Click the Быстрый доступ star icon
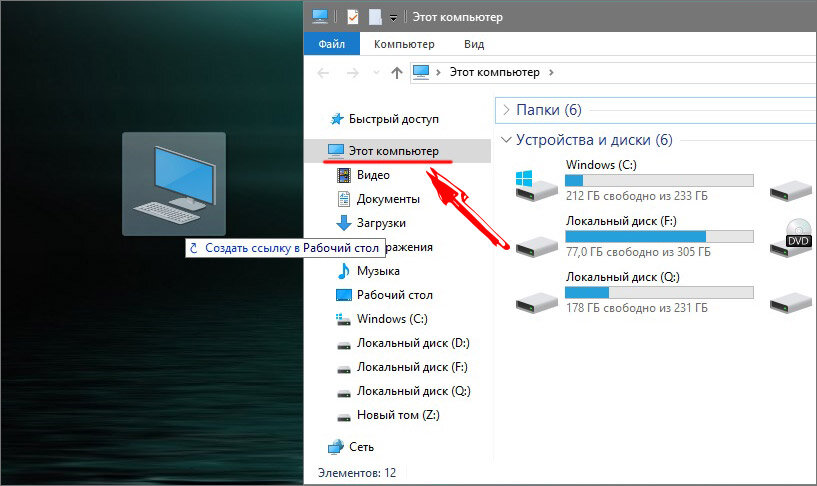 point(337,119)
